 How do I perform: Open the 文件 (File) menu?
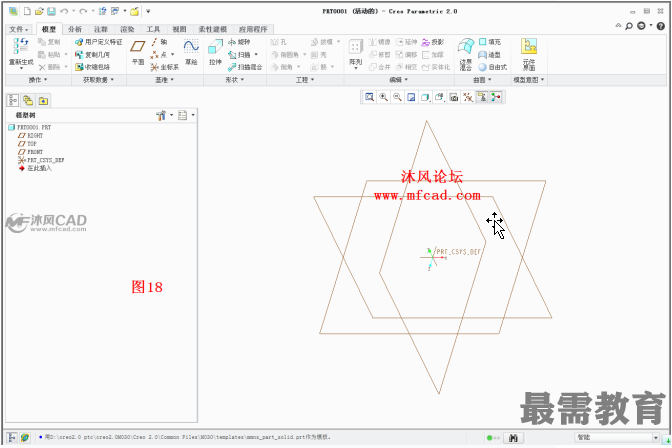[x=19, y=29]
